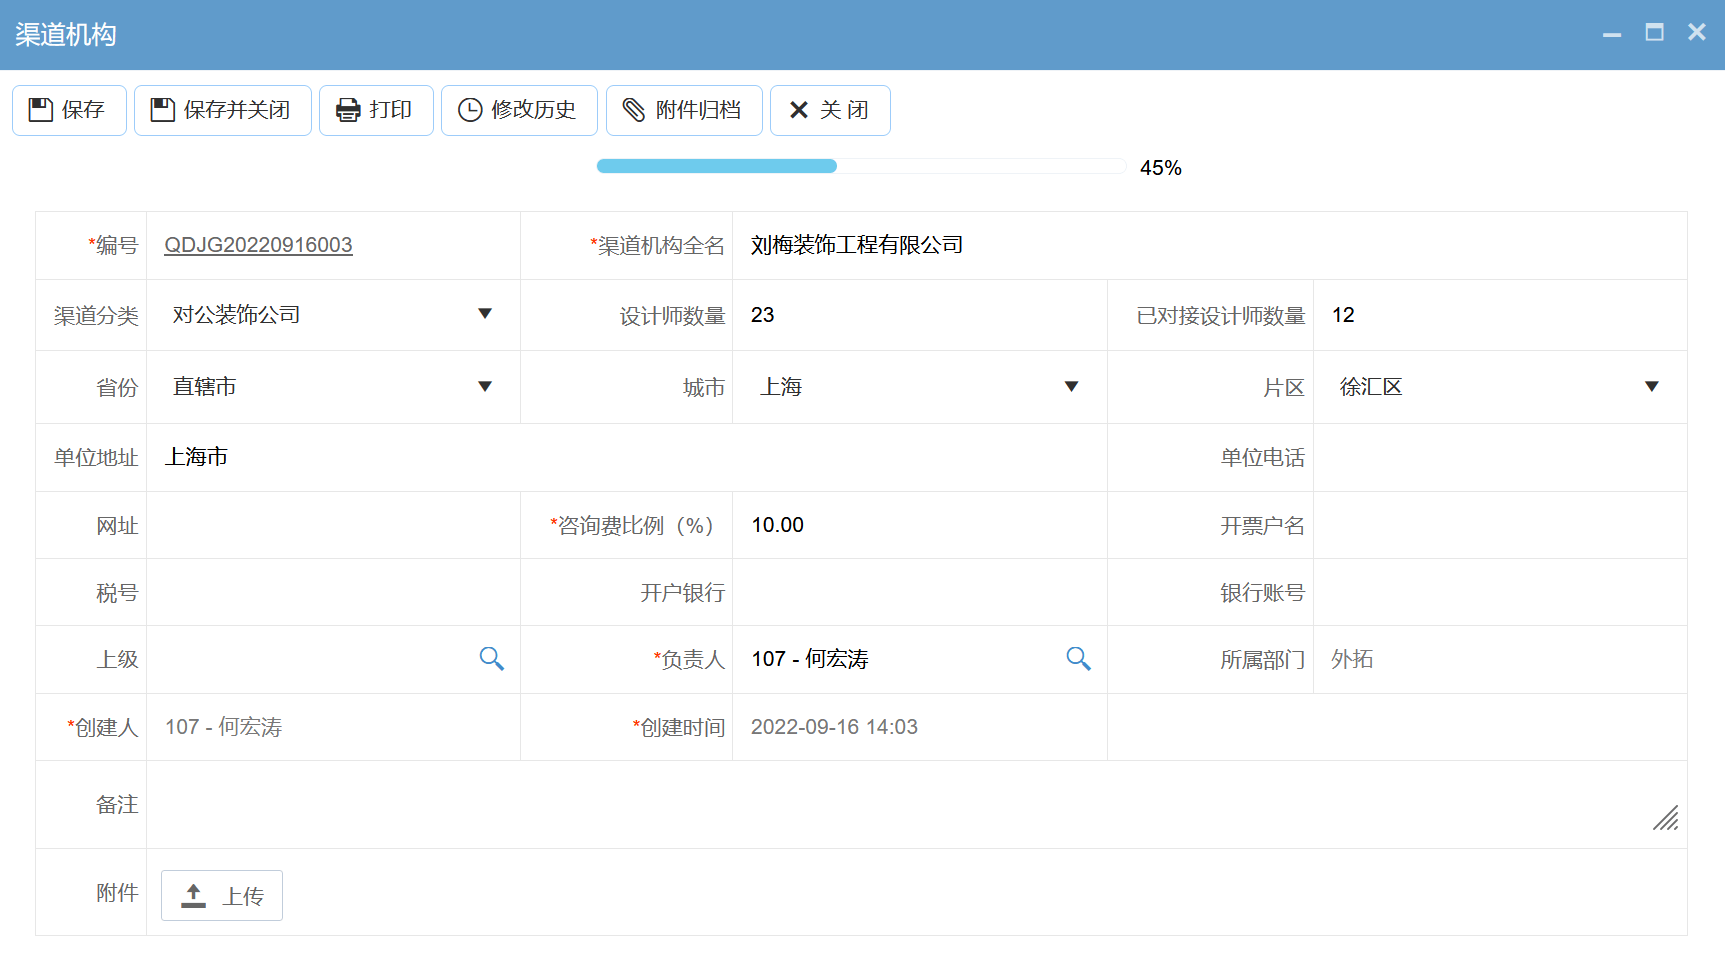Click Save and Close (保存并关闭)

pyautogui.click(x=222, y=110)
